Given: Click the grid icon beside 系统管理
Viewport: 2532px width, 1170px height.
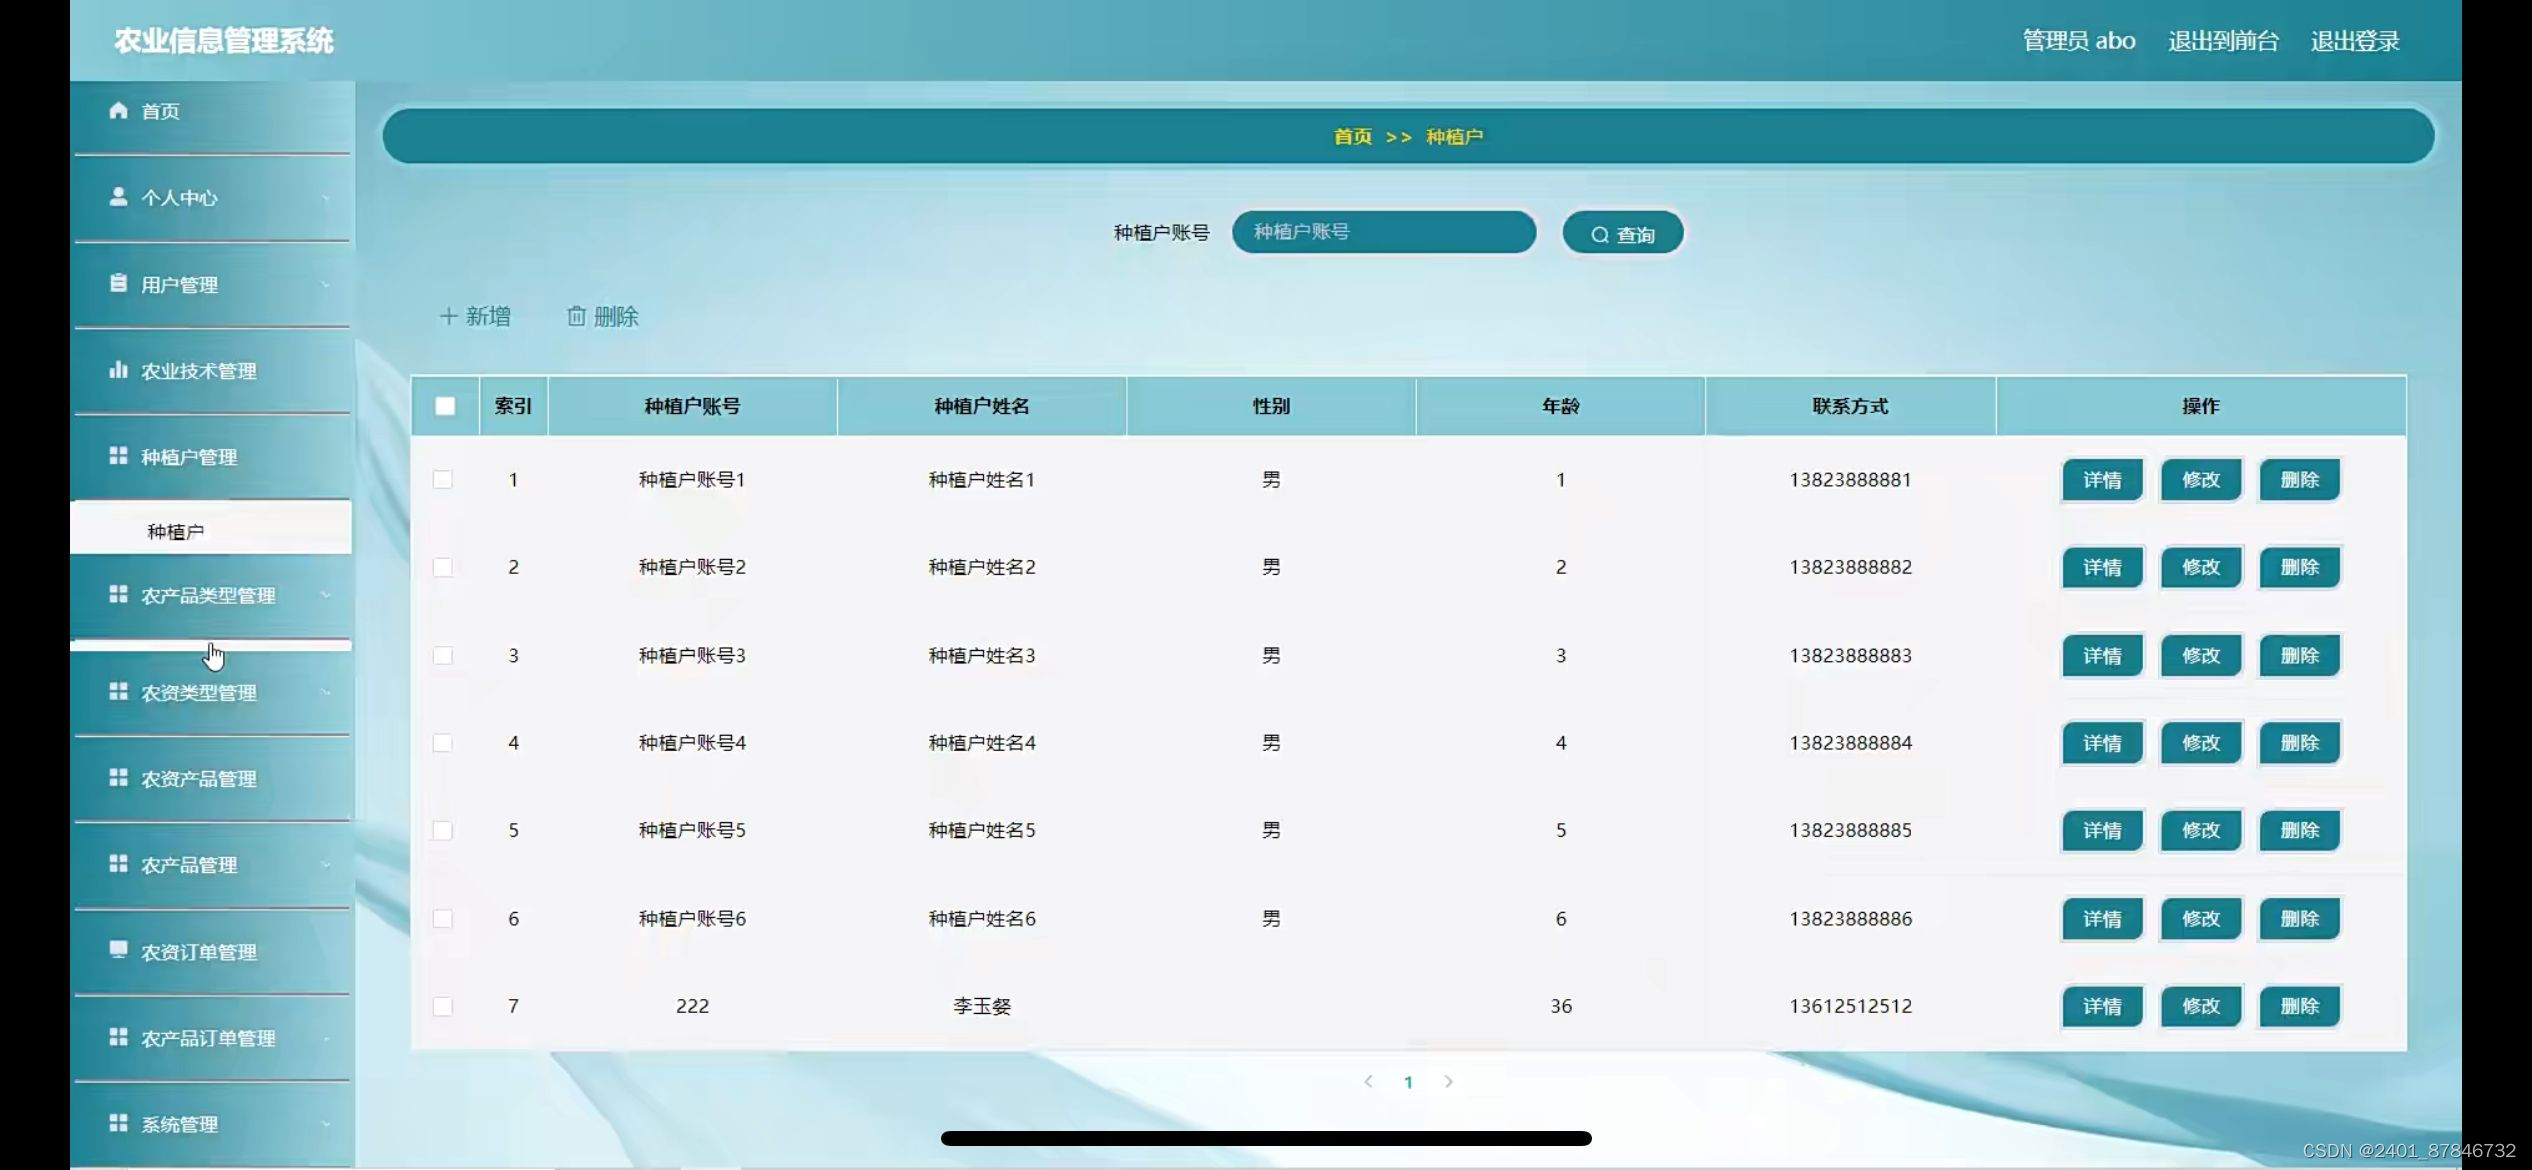Looking at the screenshot, I should (x=118, y=1122).
